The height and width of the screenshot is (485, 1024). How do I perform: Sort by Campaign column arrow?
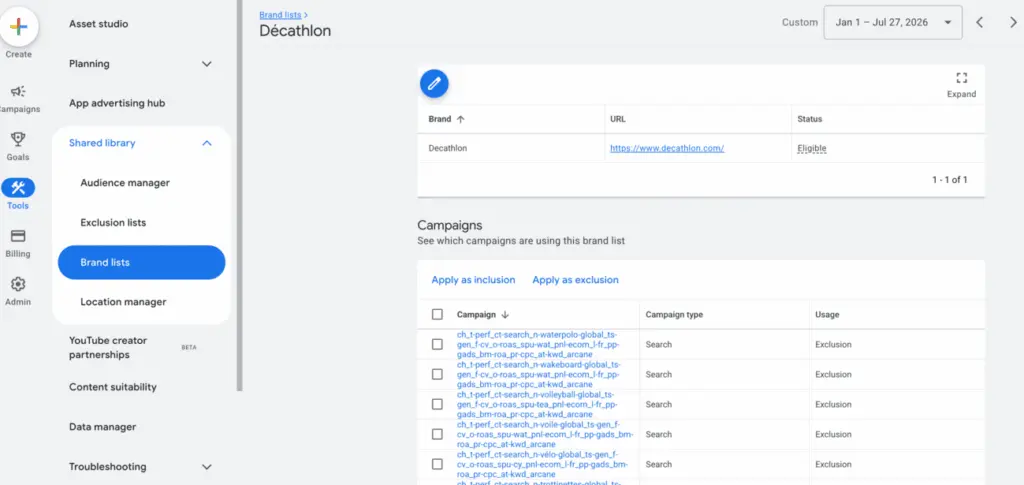point(505,315)
